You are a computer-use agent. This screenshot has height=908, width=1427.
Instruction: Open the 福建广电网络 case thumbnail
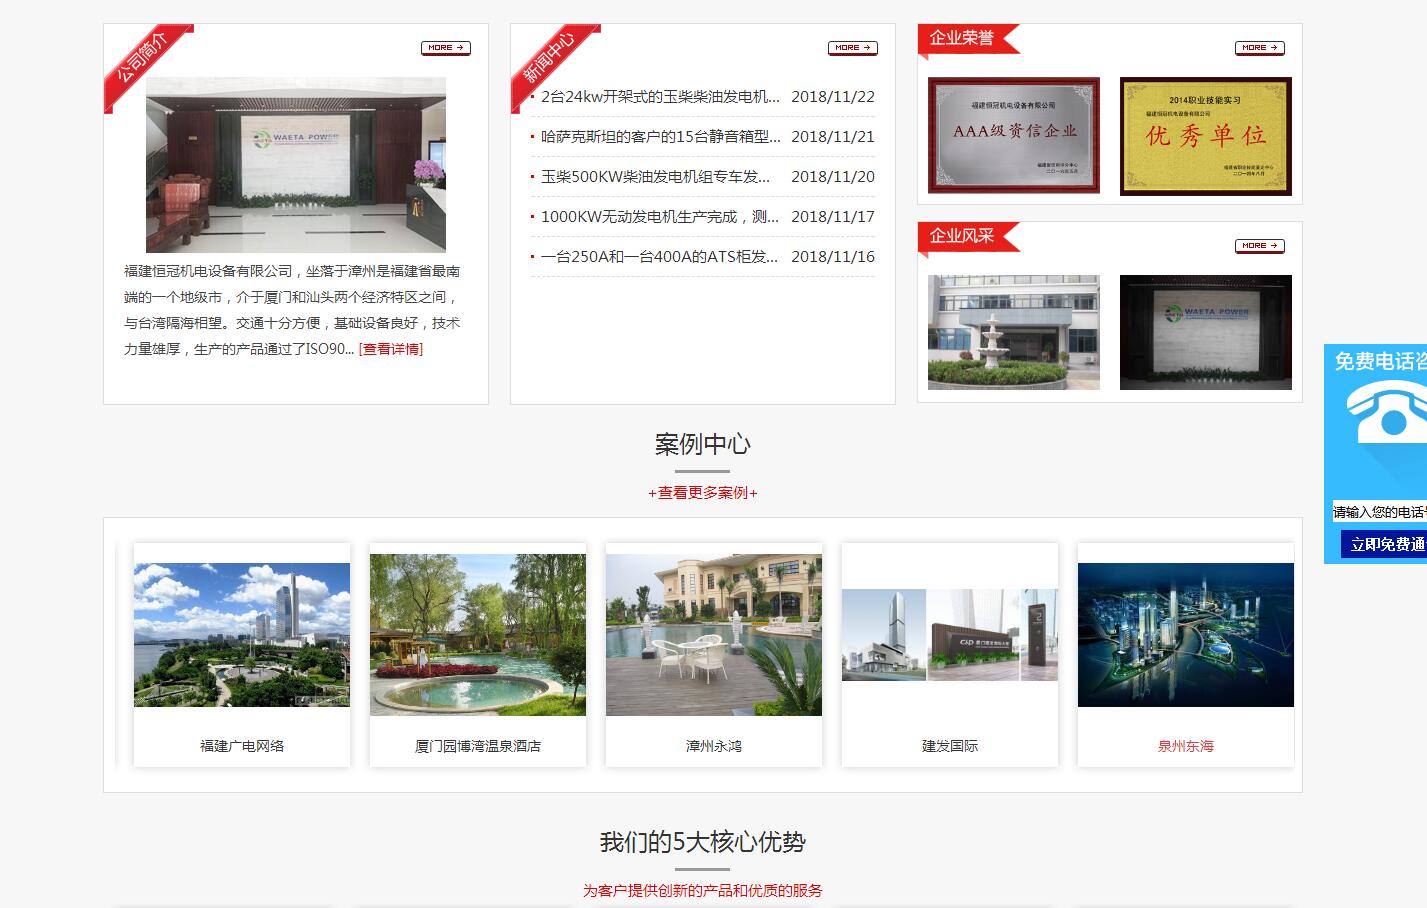(x=242, y=635)
